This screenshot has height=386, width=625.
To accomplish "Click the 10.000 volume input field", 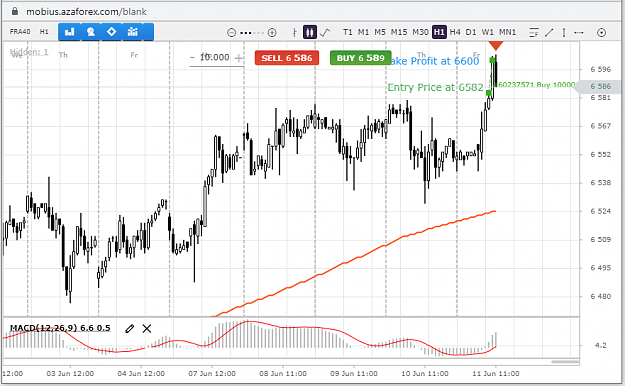I will click(215, 57).
